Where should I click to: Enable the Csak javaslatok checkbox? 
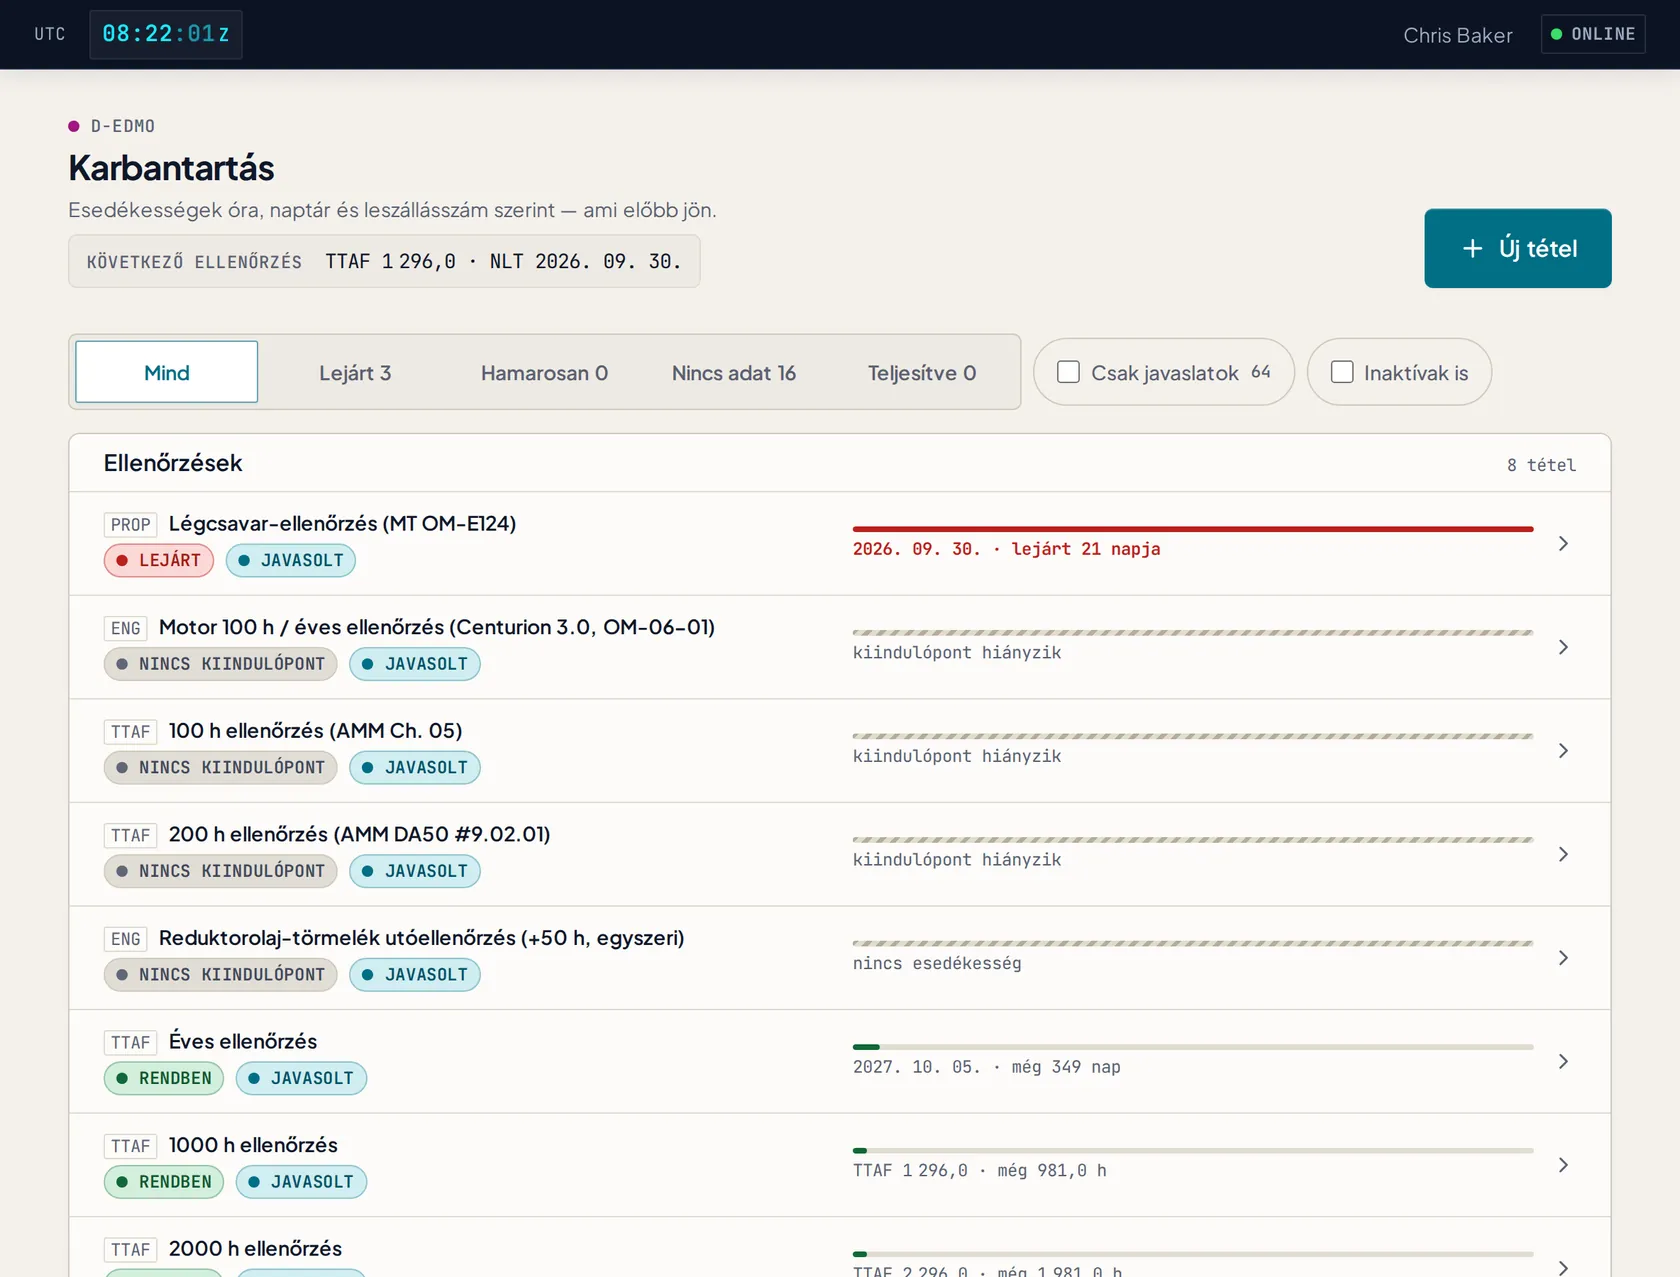[x=1068, y=372]
